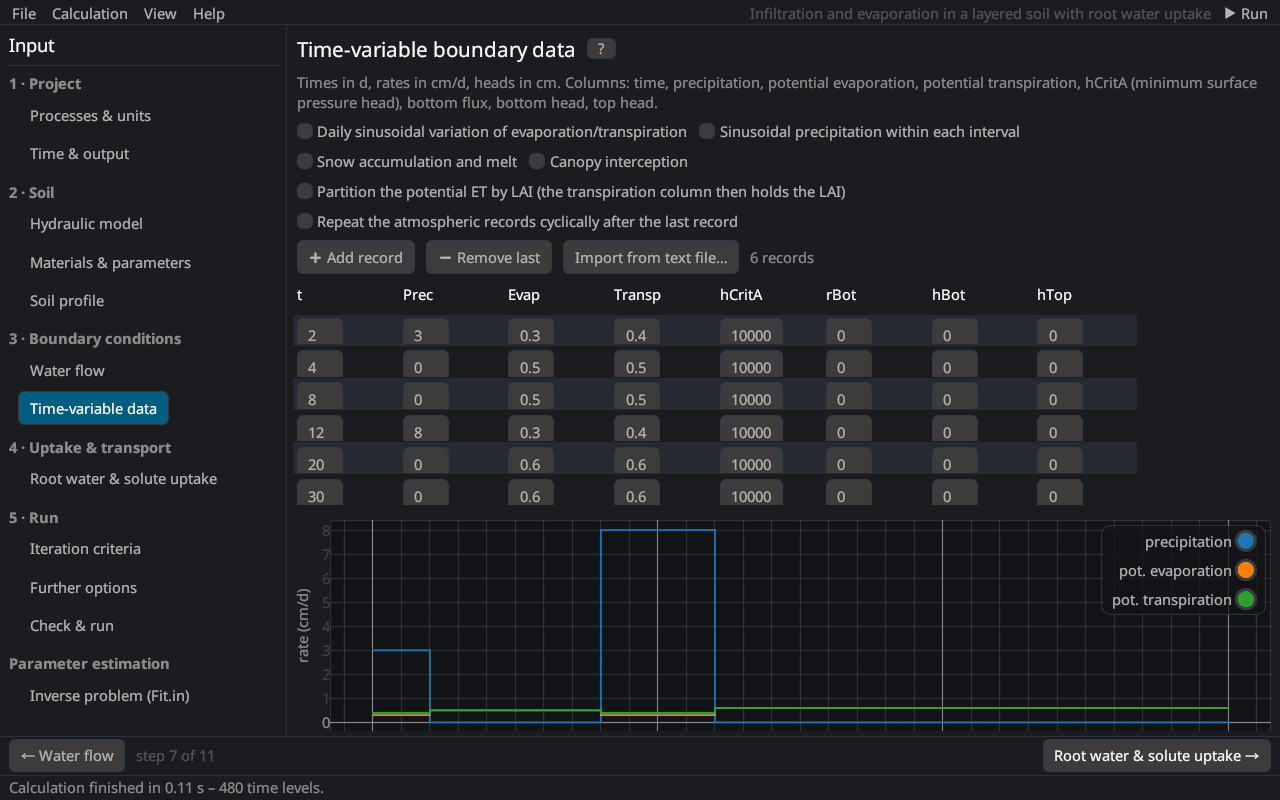Open Inverse problem (Fit.in) in sidebar
Image resolution: width=1280 pixels, height=800 pixels.
click(110, 696)
